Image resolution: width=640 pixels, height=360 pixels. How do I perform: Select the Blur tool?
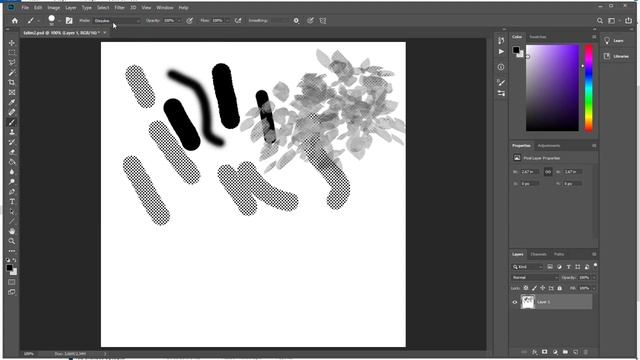(x=12, y=172)
